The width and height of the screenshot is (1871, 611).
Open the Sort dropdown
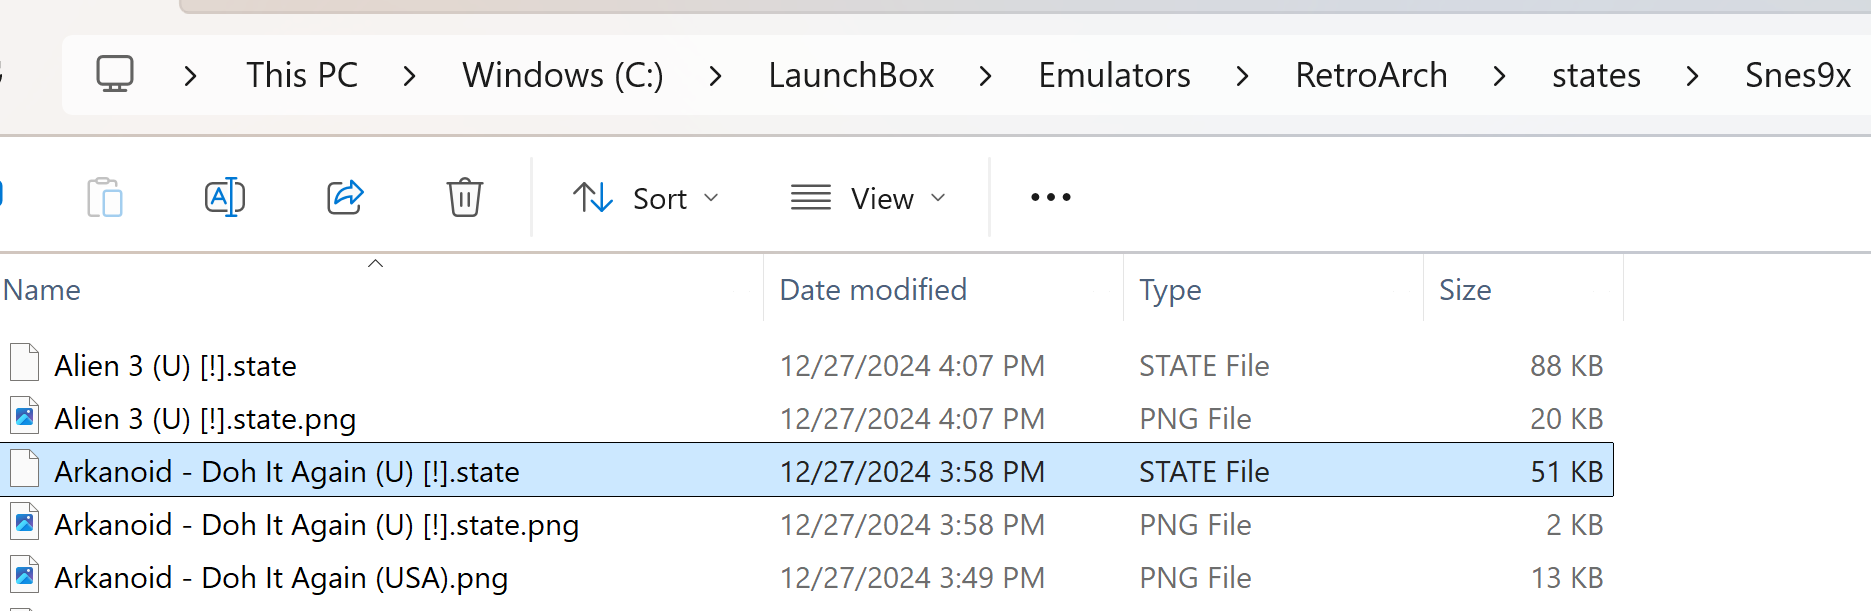pyautogui.click(x=646, y=198)
